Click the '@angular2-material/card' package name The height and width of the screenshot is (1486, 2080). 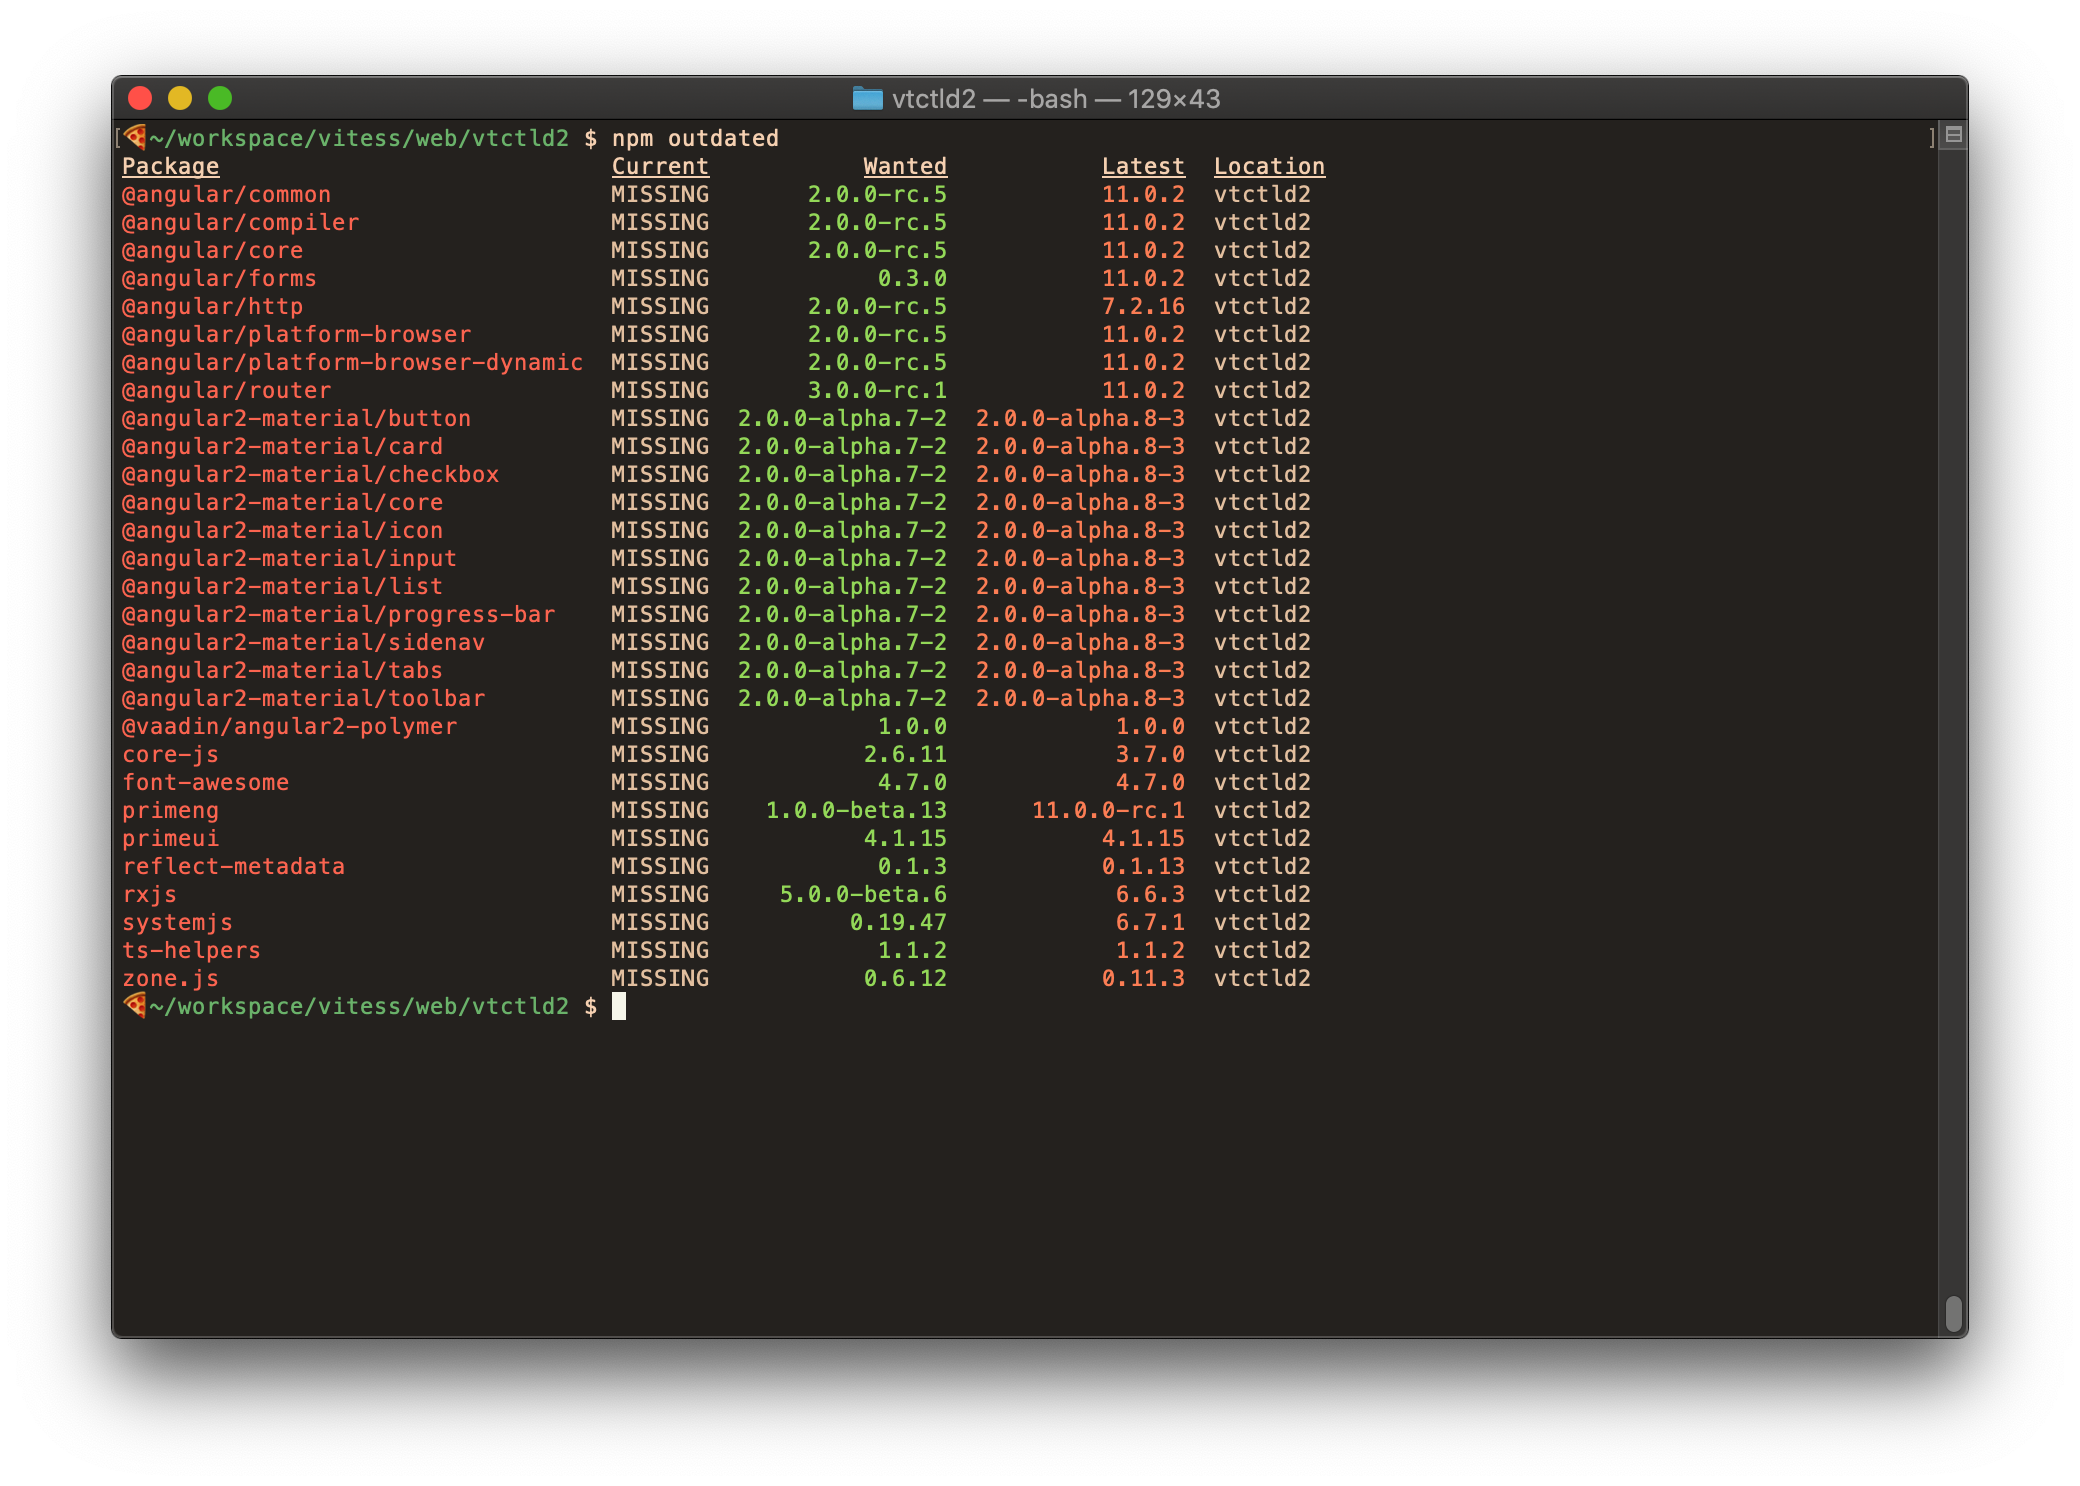(x=283, y=446)
